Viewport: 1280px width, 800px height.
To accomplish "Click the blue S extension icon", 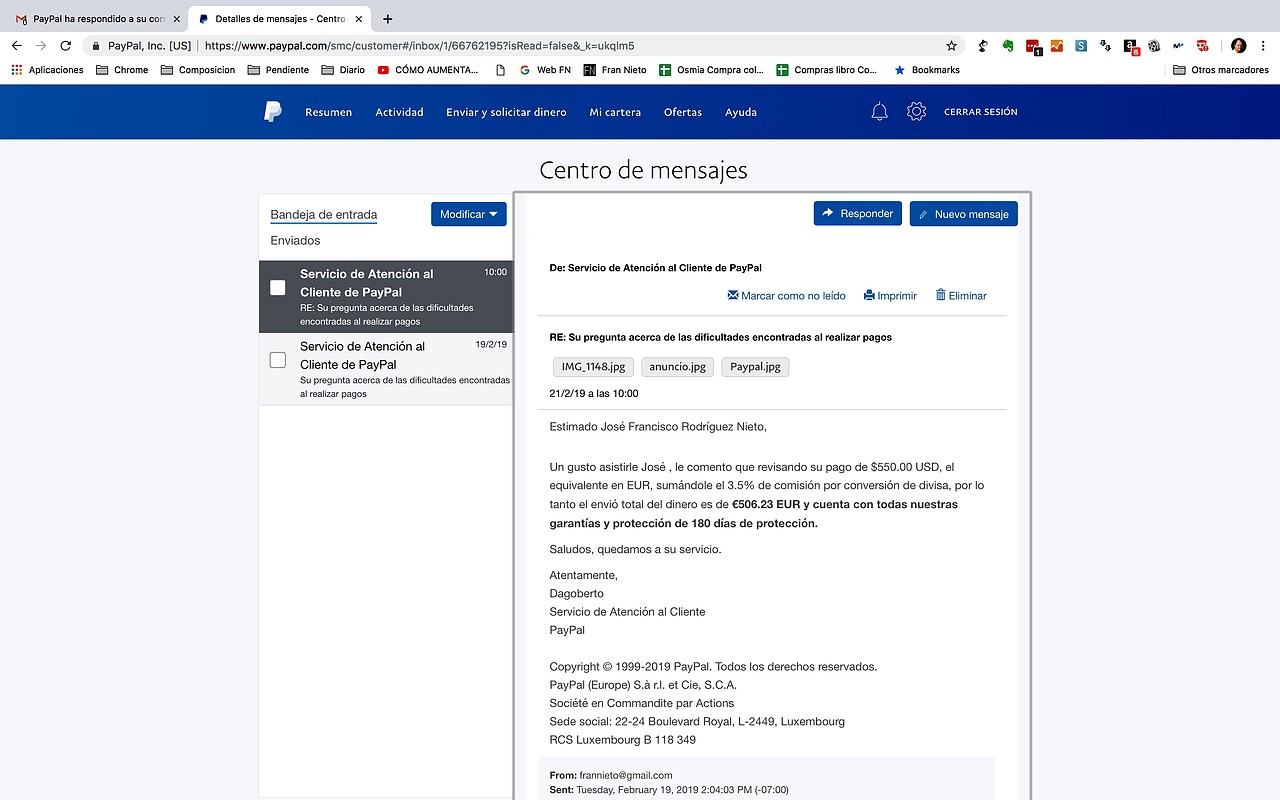I will [x=1081, y=46].
